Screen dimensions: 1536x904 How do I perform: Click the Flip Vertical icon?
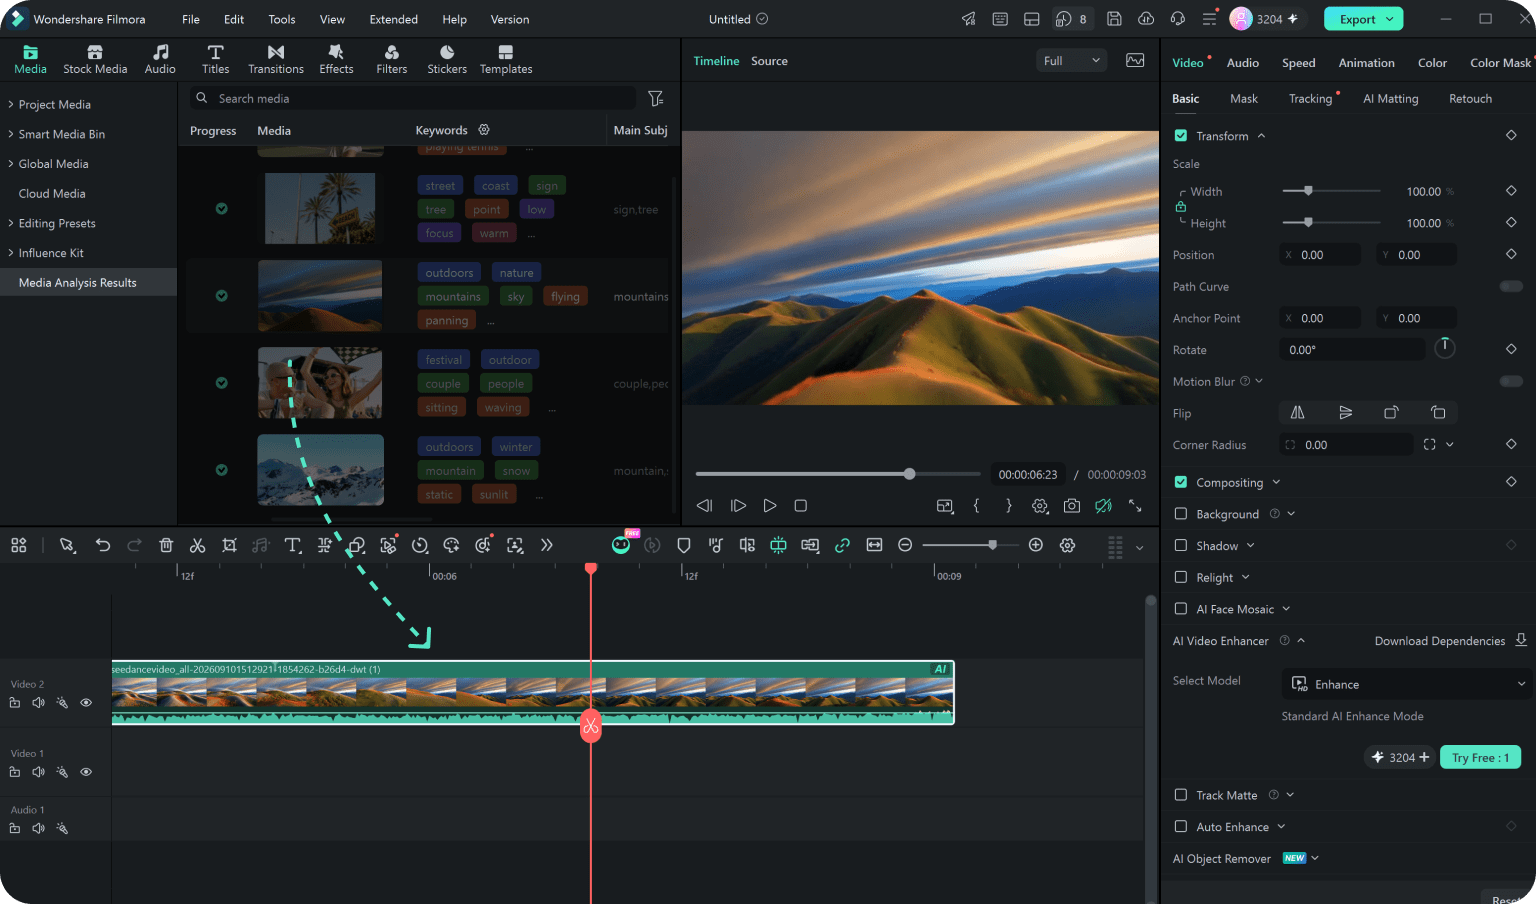coord(1345,412)
